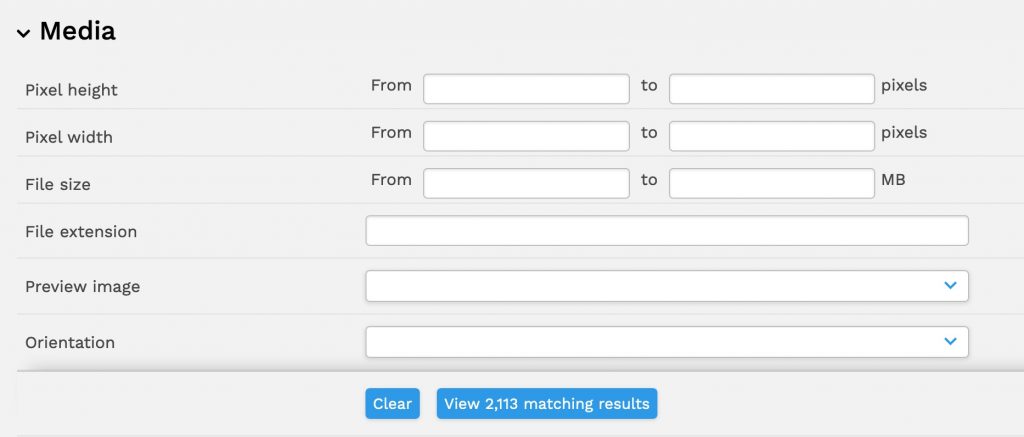Click the File extension text box
This screenshot has width=1024, height=437.
(667, 231)
